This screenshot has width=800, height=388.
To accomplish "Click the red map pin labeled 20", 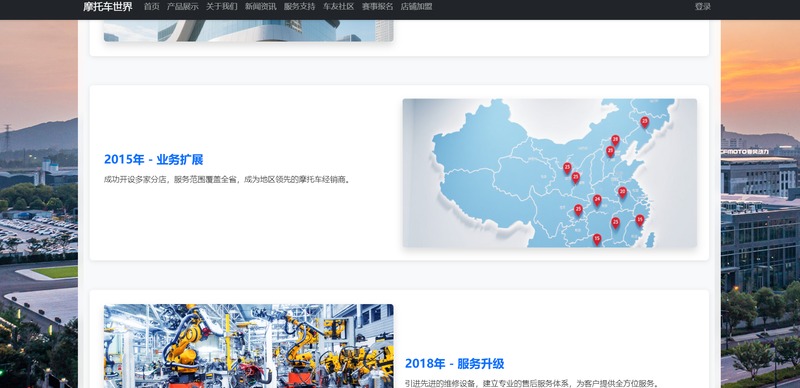I will [x=622, y=192].
